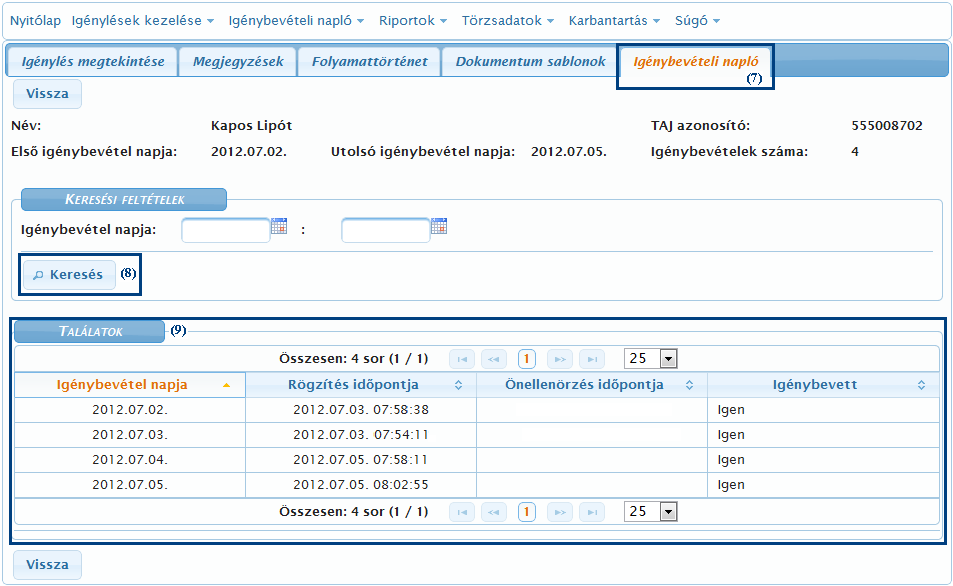The height and width of the screenshot is (586, 953).
Task: Expand Igénybevételi napló top menu
Action: 296,21
